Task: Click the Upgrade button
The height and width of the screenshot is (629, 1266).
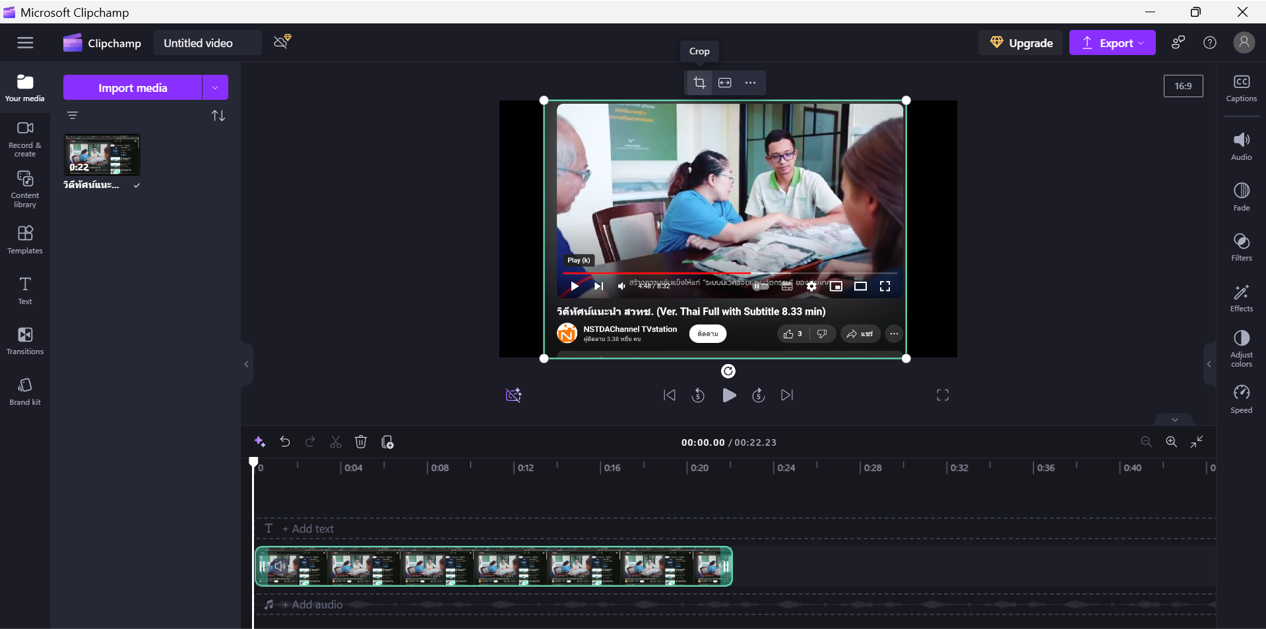Action: coord(1020,43)
